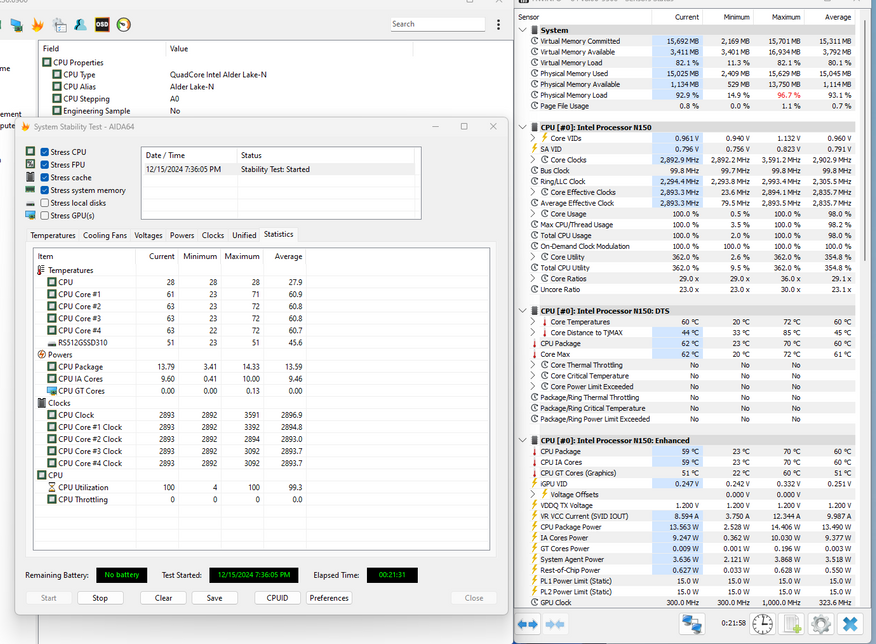
Task: Click the gauge benchmark icon in toolbar
Action: (124, 24)
